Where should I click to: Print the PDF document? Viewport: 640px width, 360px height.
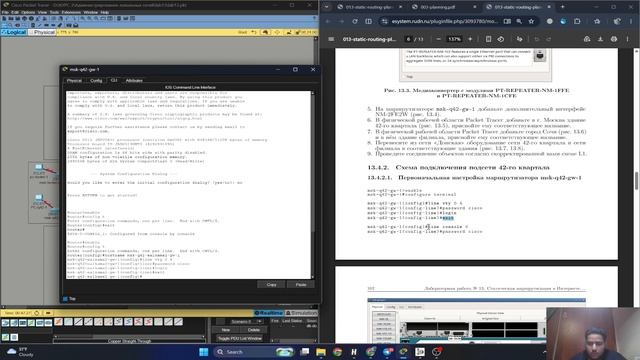pyautogui.click(x=614, y=39)
